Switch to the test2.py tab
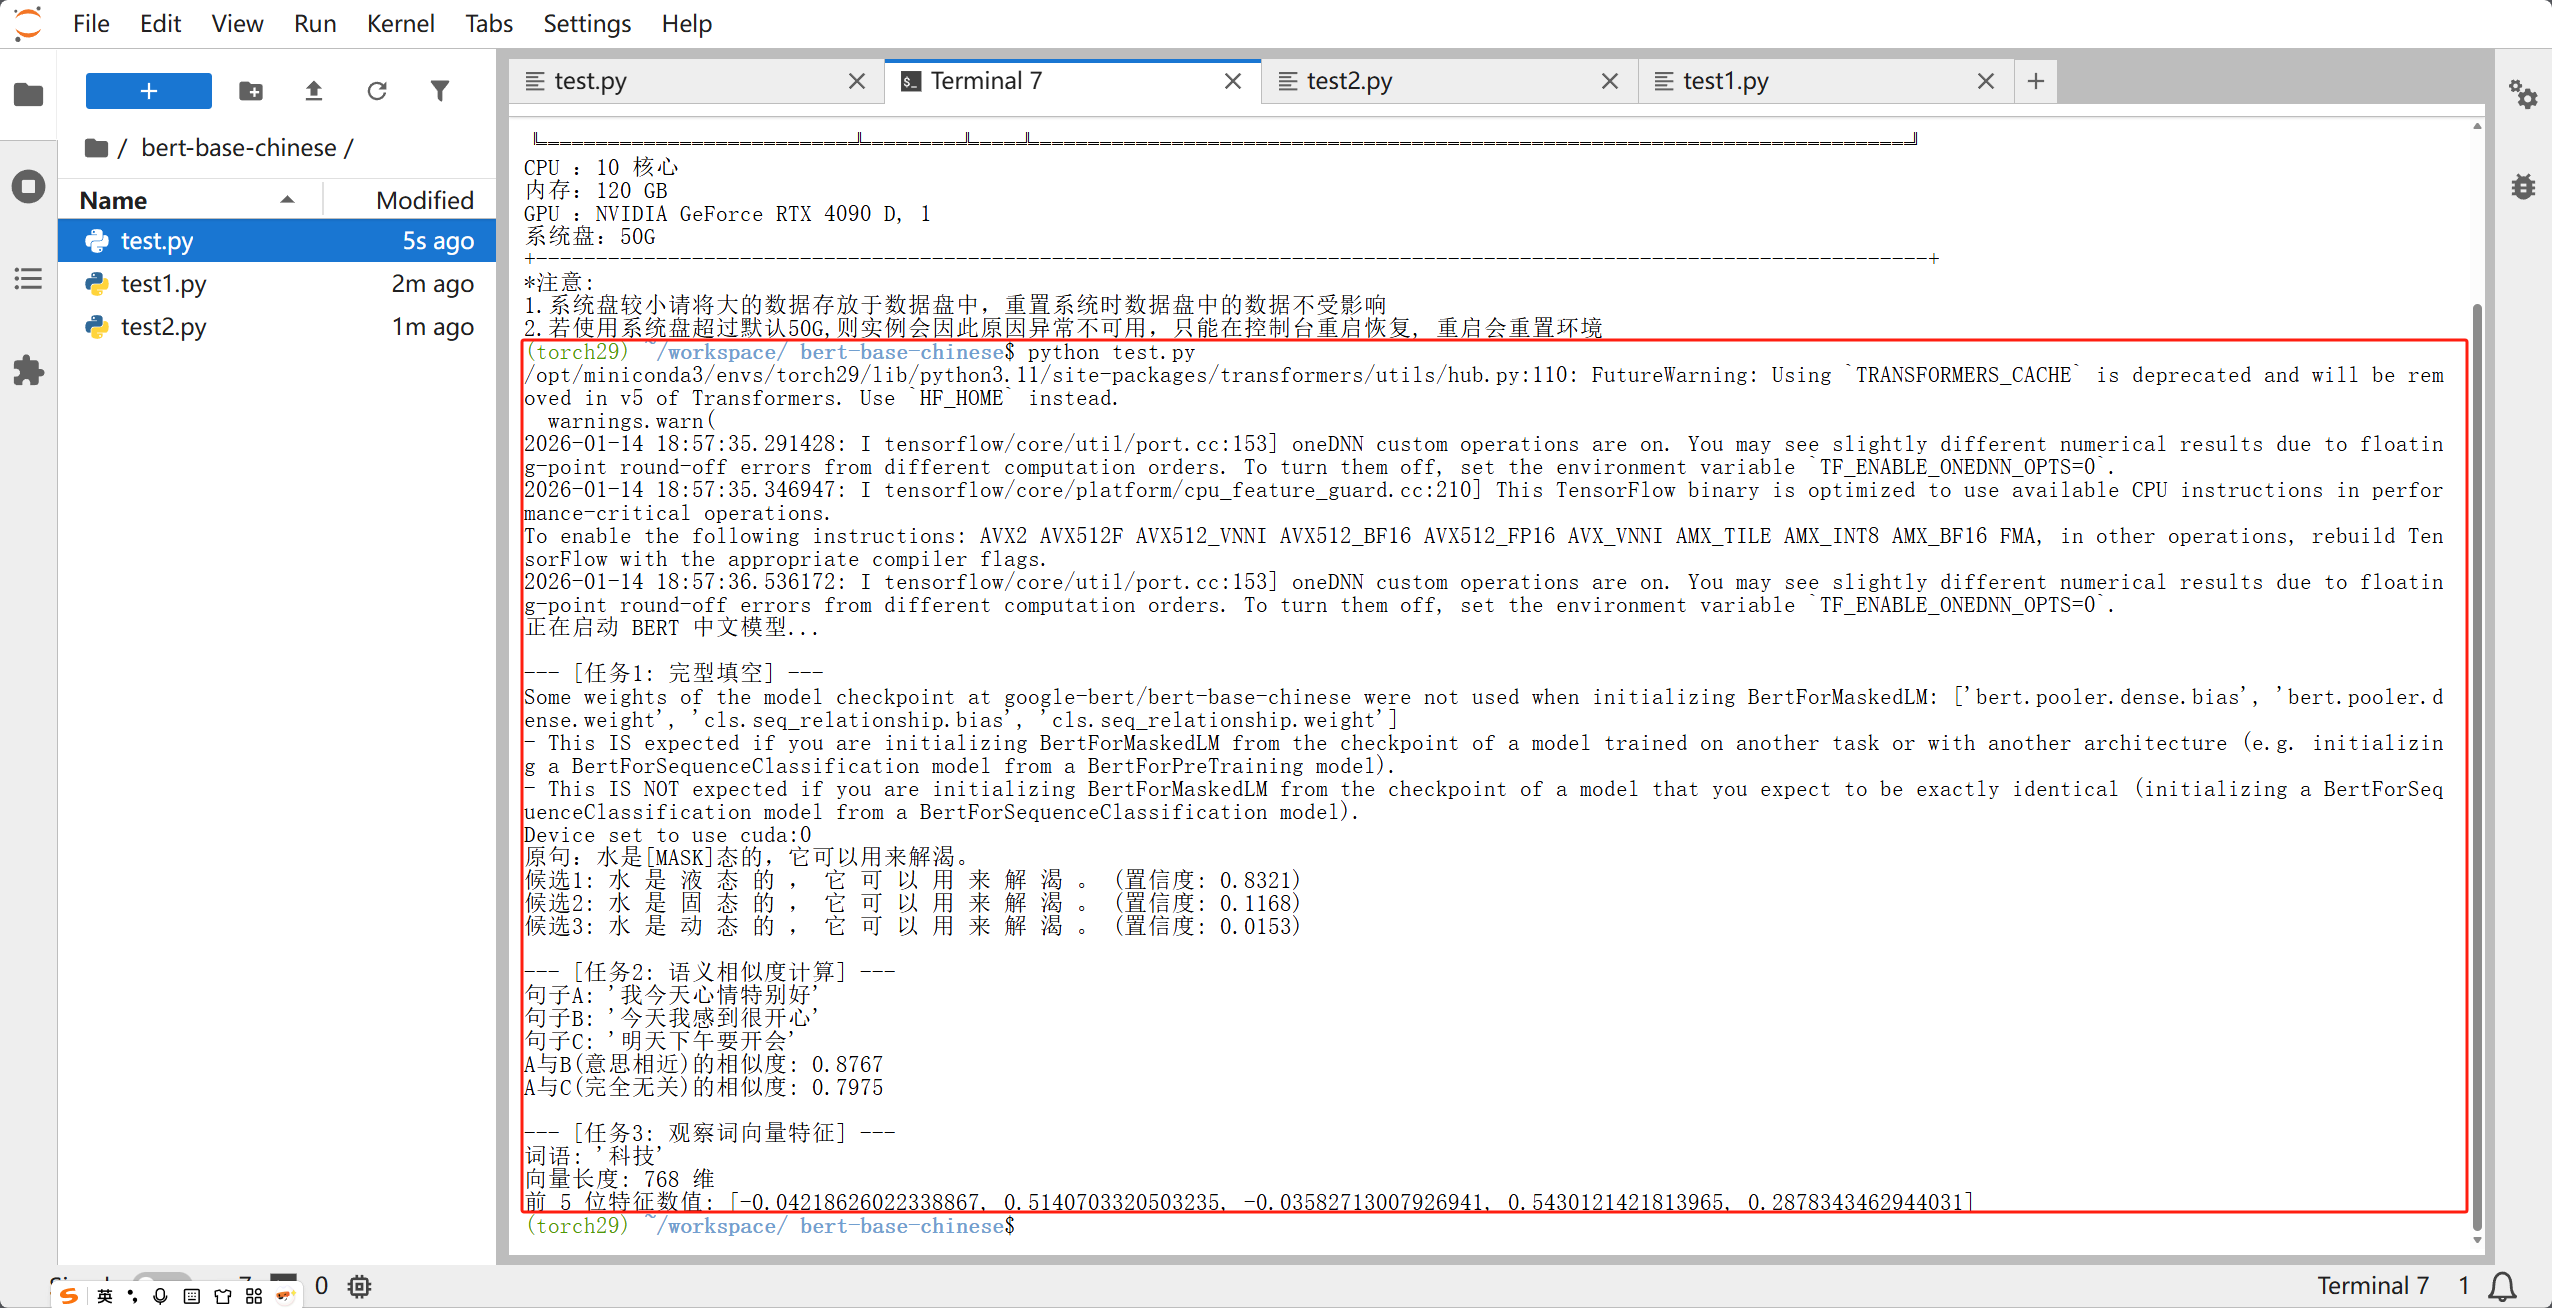Image resolution: width=2552 pixels, height=1308 pixels. pyautogui.click(x=1349, y=81)
